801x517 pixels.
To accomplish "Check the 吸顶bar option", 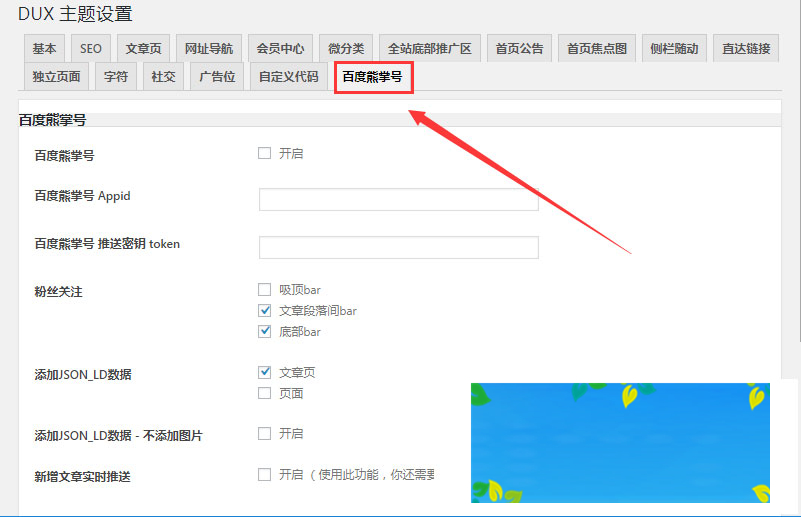I will tap(265, 290).
